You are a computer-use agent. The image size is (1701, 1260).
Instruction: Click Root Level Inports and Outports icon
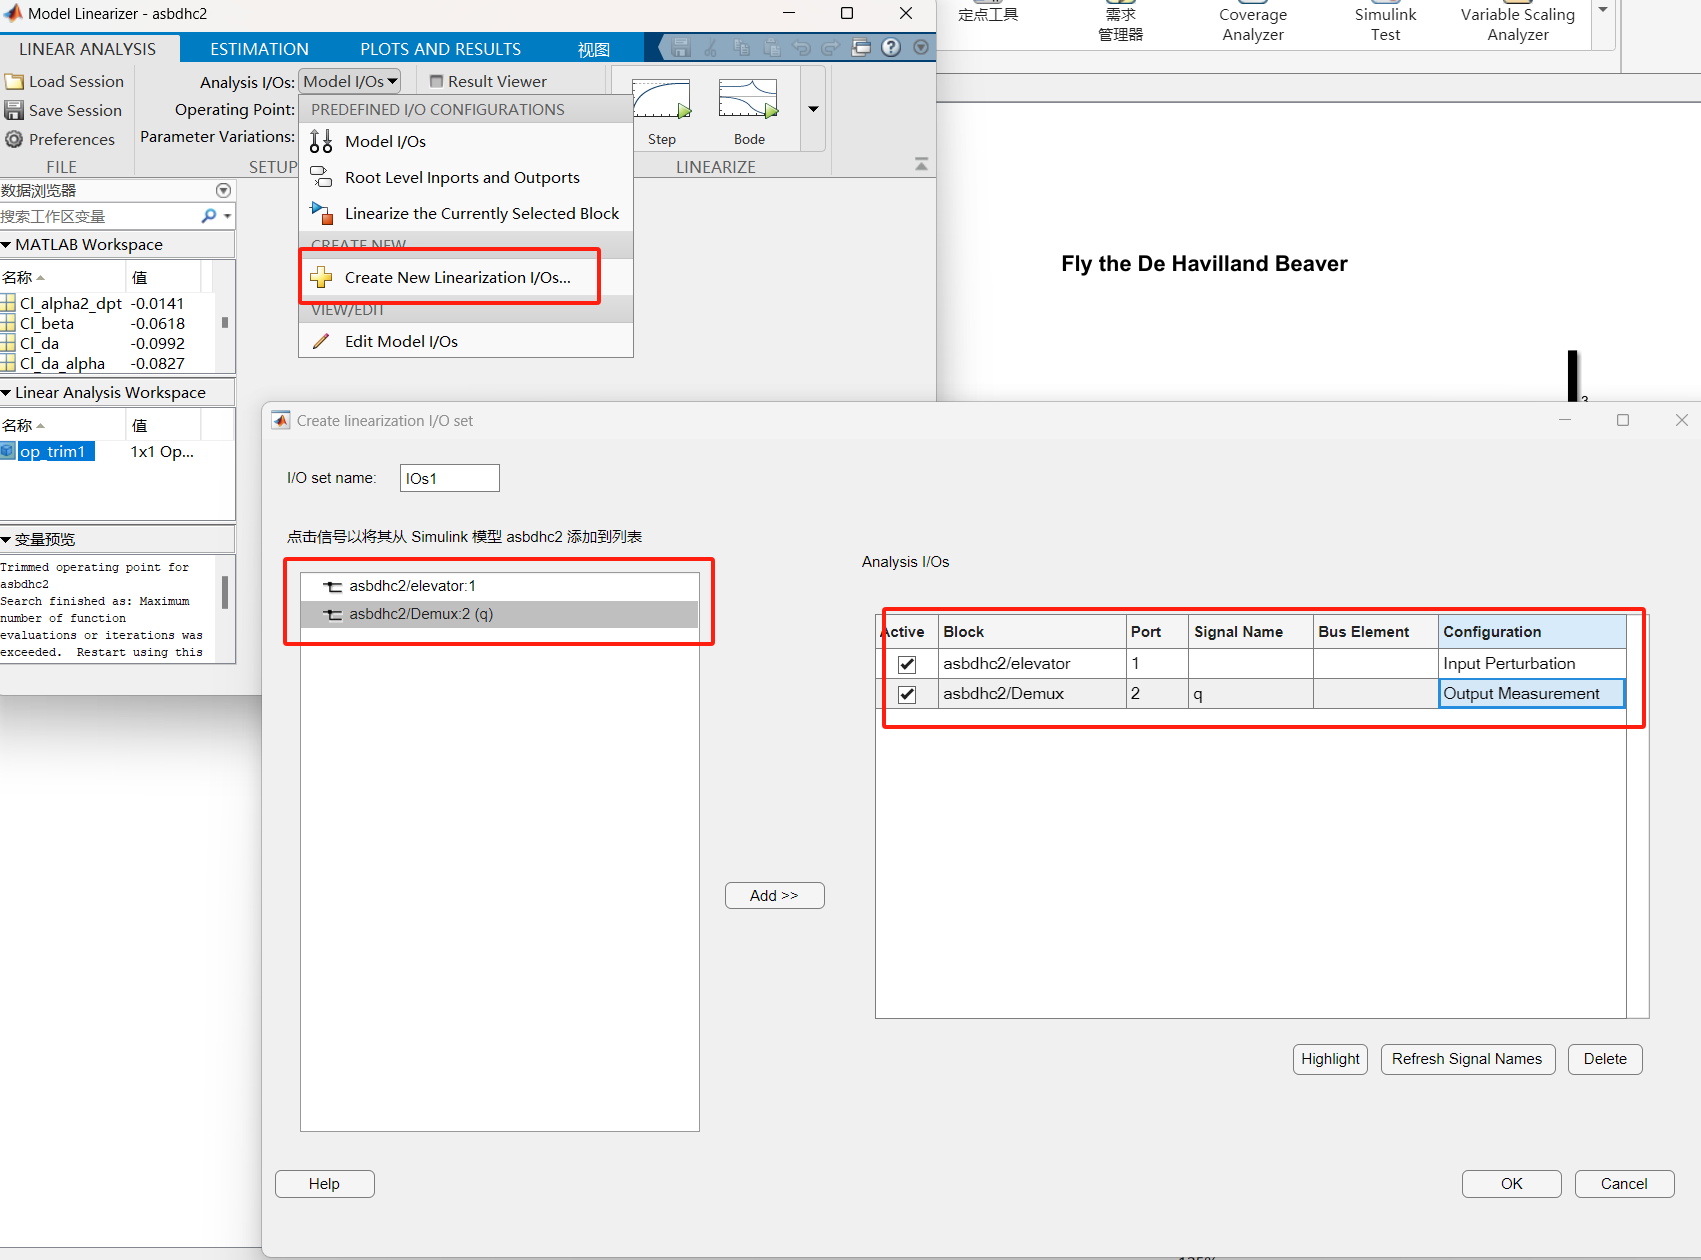point(321,177)
